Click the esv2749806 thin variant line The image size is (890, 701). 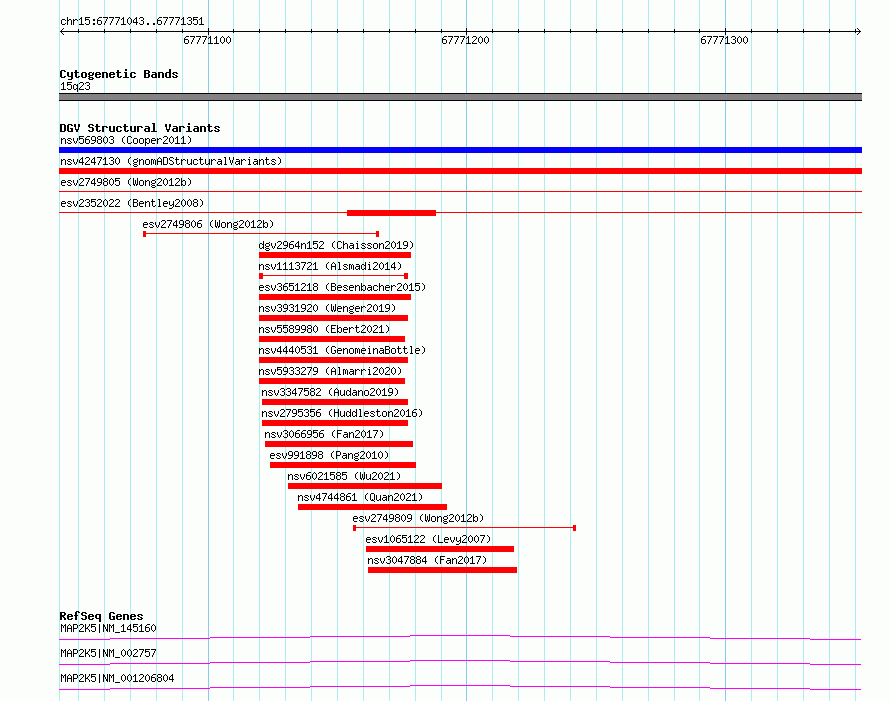261,234
